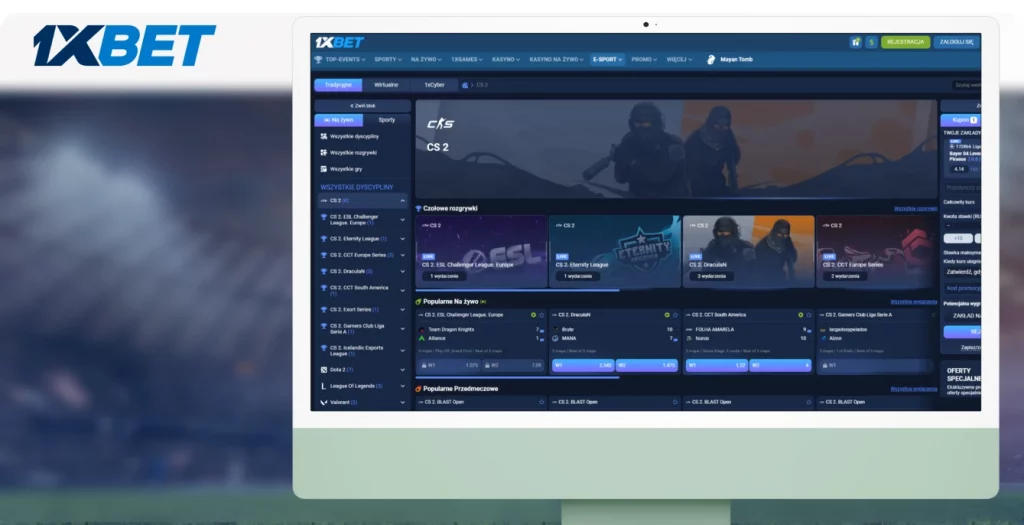Click the Team Dragon Knights team logo
Image resolution: width=1024 pixels, height=525 pixels.
(x=422, y=330)
